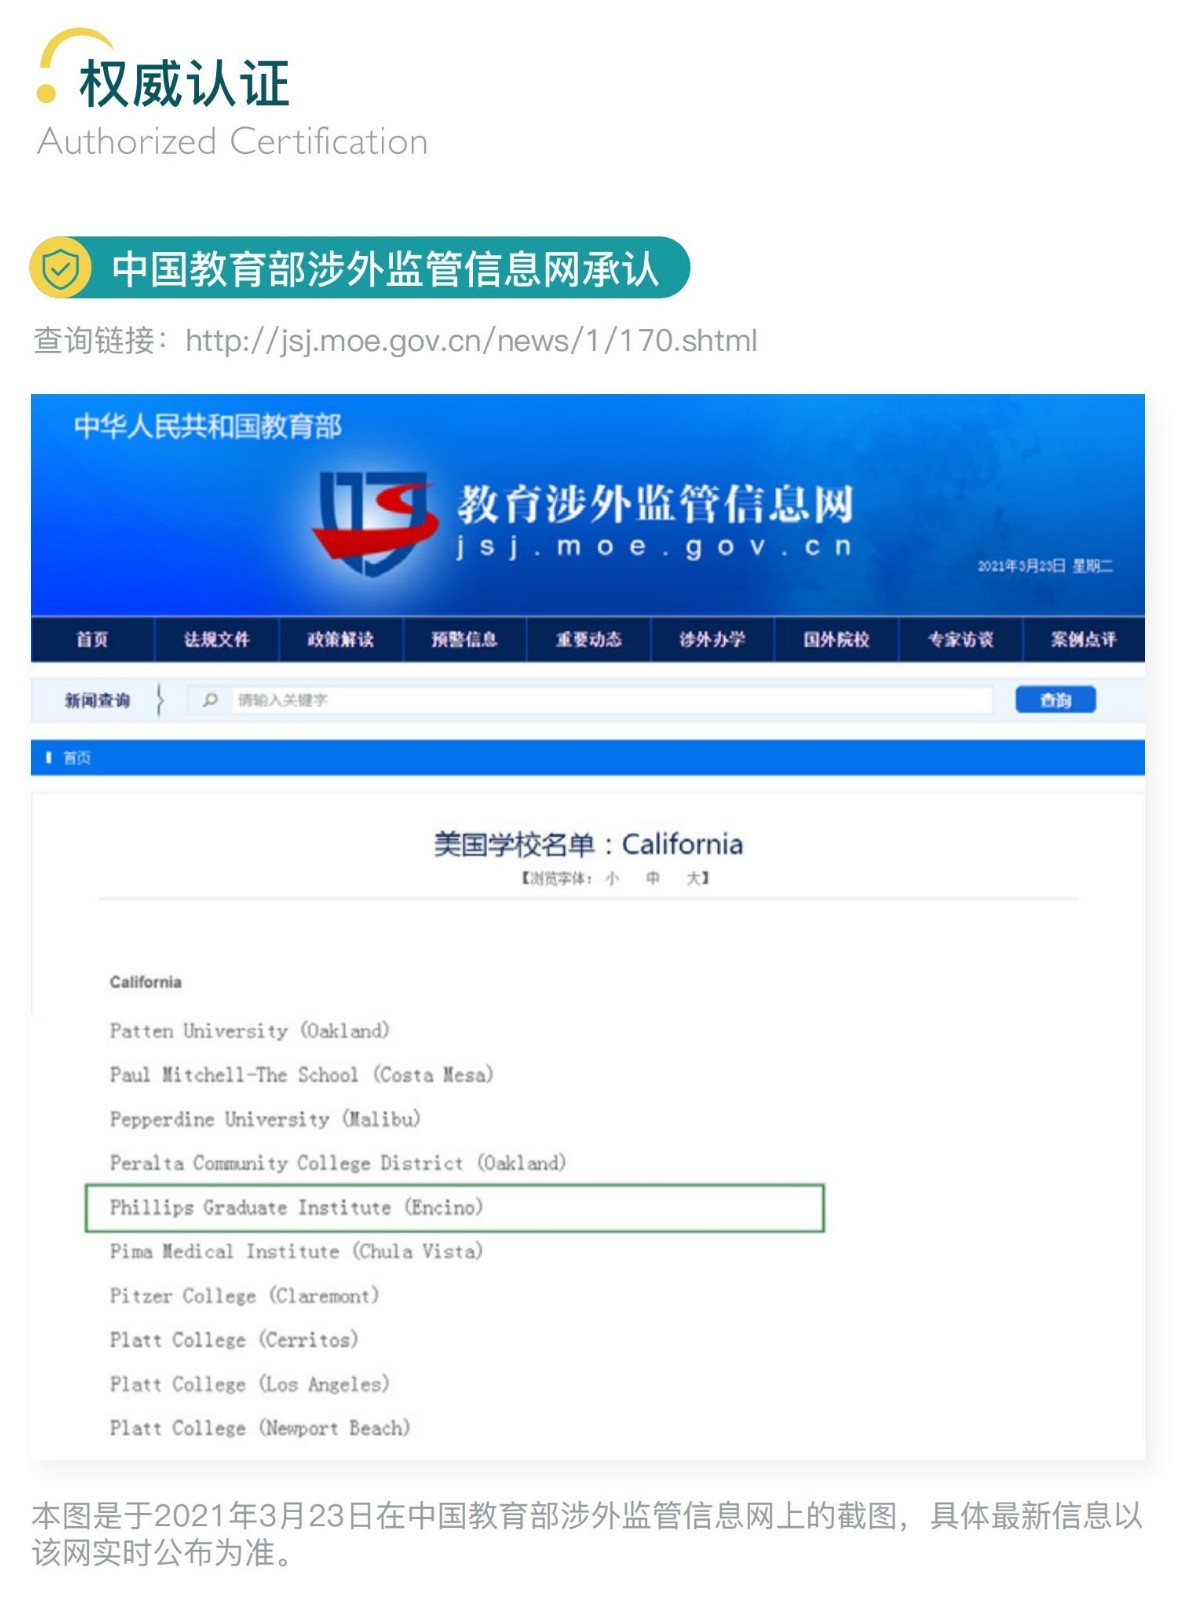
Task: Set browsing font size to 中
Action: coord(652,878)
